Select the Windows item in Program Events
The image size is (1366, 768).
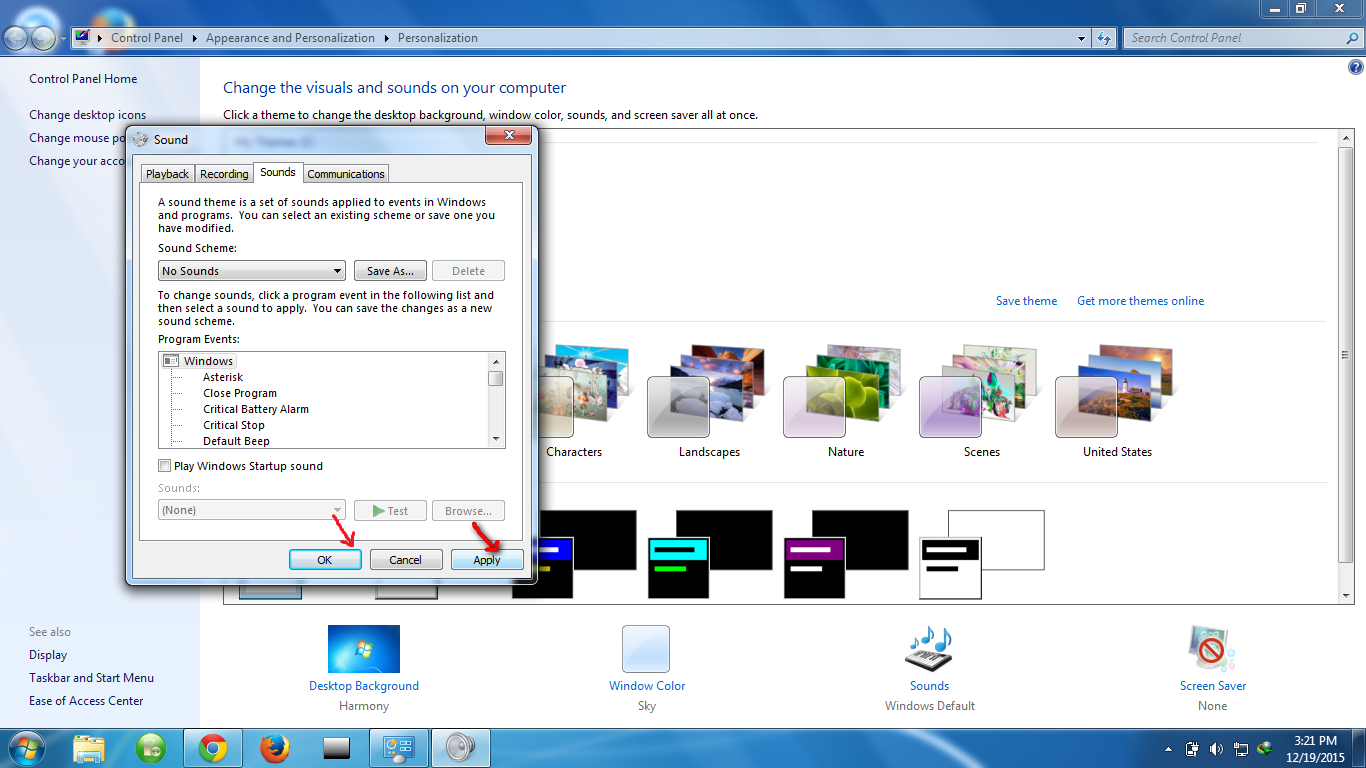208,361
